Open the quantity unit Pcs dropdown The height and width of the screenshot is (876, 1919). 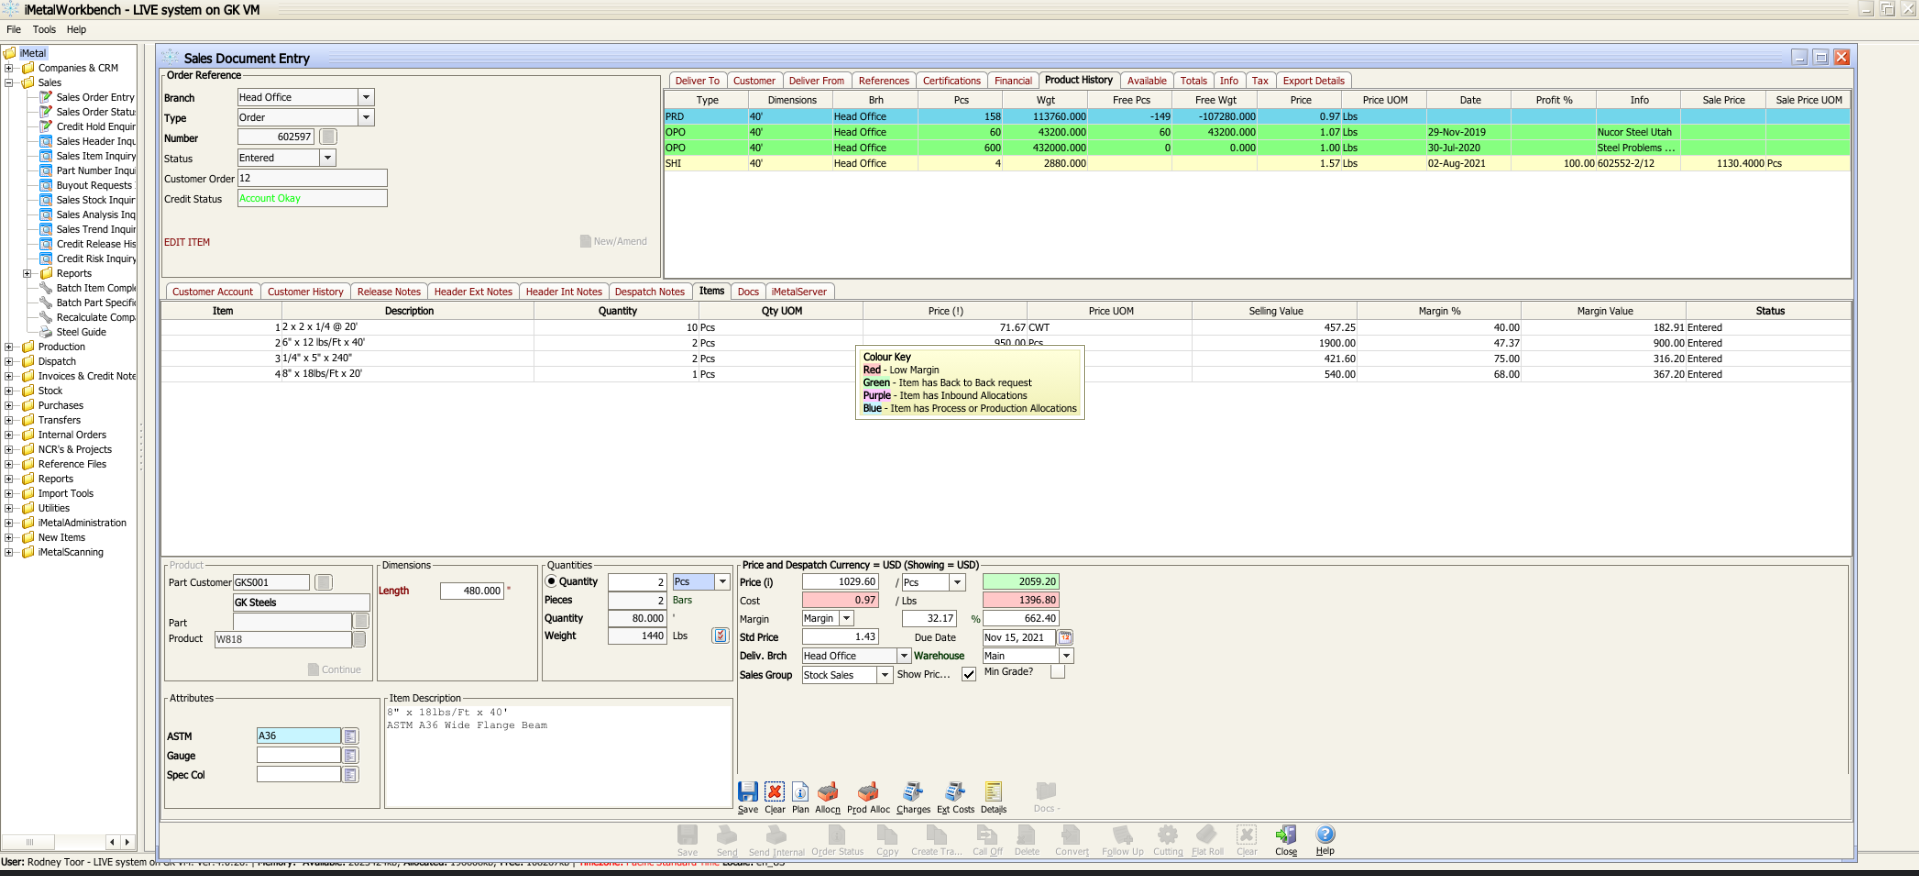722,582
